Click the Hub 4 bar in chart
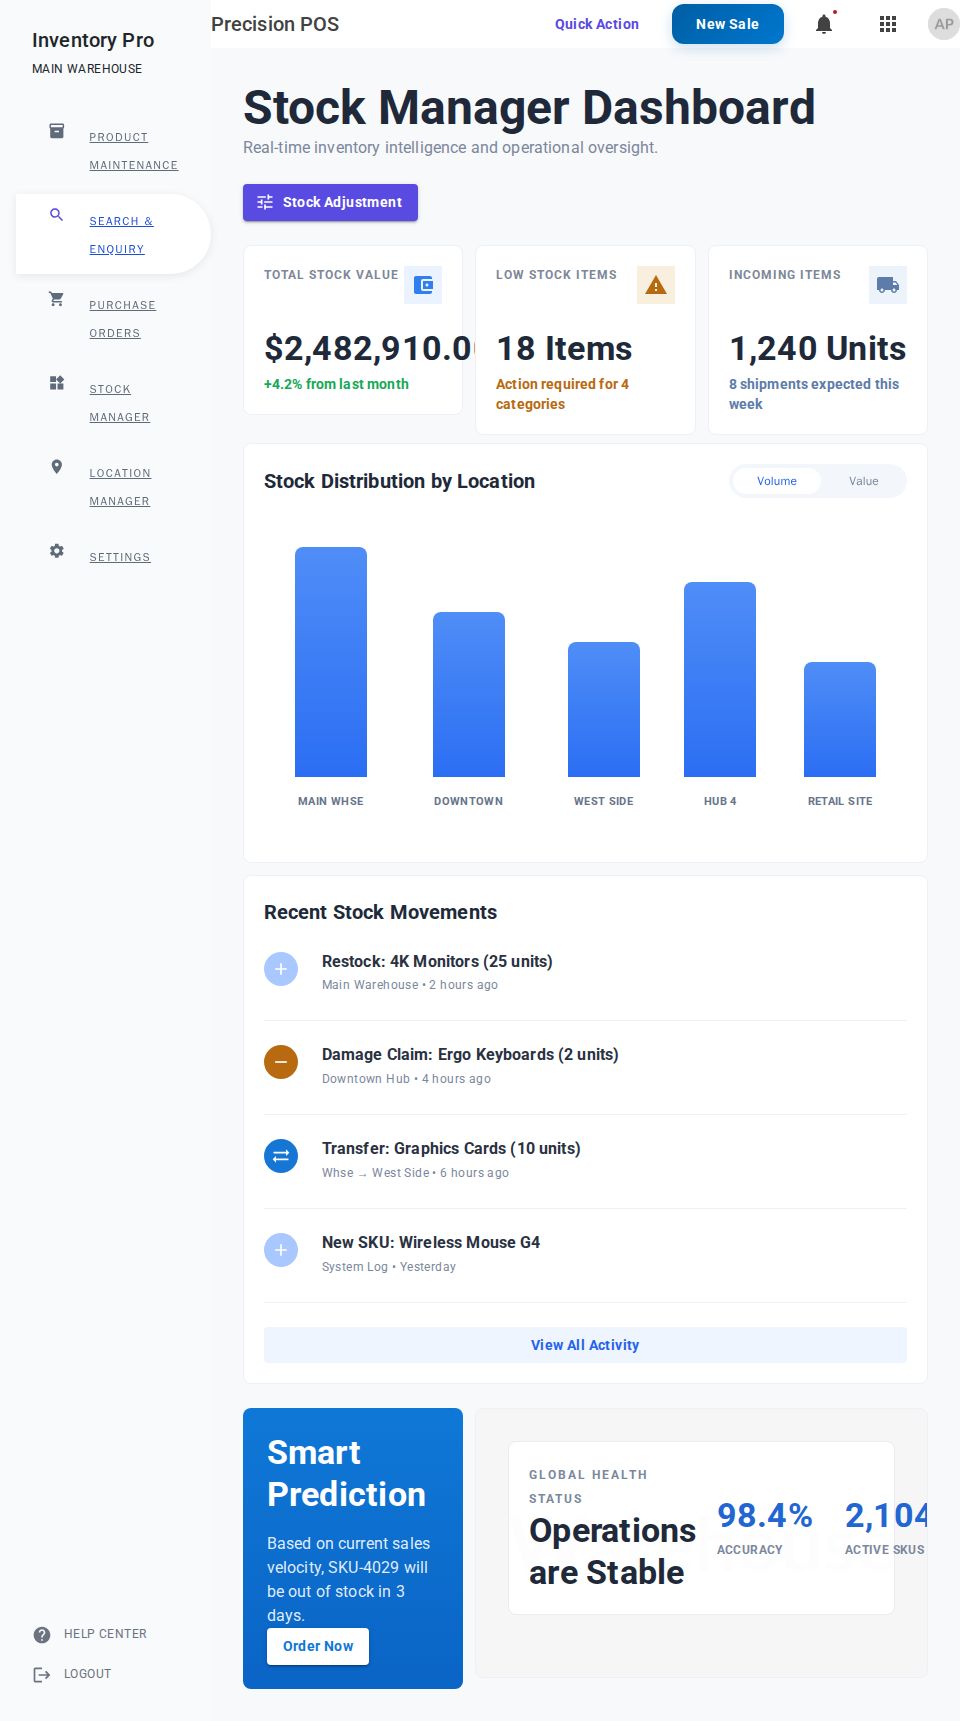960x1721 pixels. pyautogui.click(x=720, y=679)
